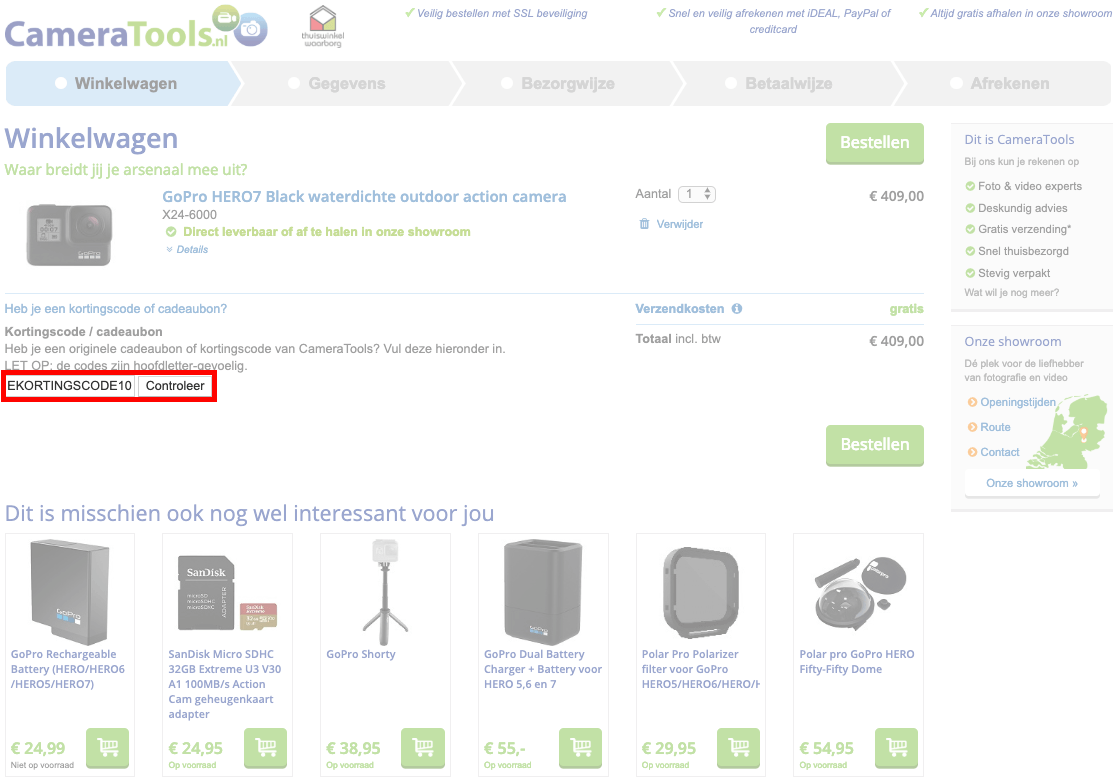This screenshot has width=1118, height=783.
Task: Open the CameraTools.nl logo homepage
Action: pyautogui.click(x=136, y=29)
